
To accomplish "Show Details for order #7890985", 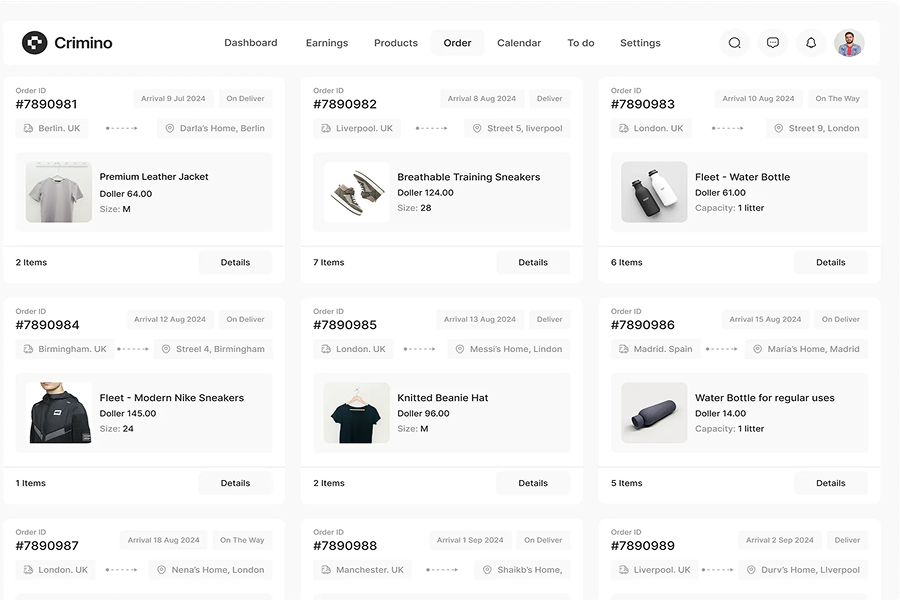I will pos(533,483).
